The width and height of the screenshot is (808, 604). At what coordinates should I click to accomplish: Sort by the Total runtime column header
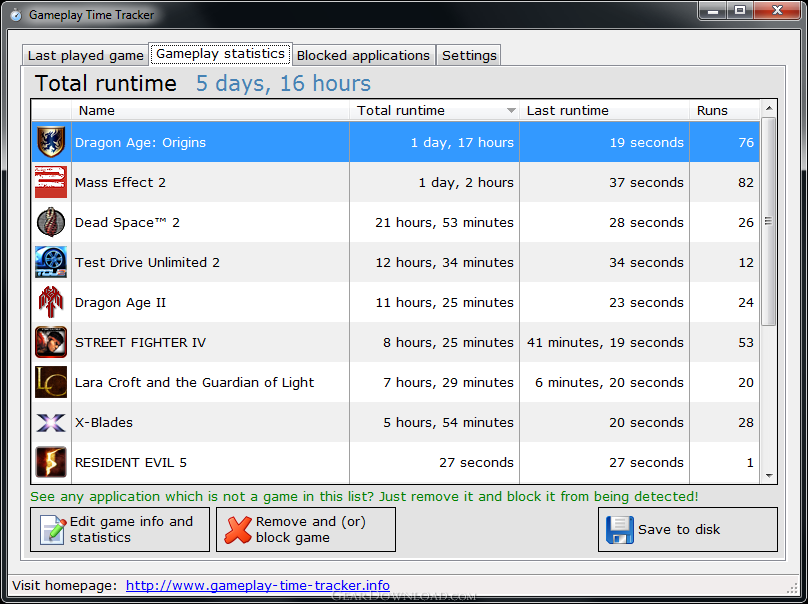pyautogui.click(x=434, y=110)
